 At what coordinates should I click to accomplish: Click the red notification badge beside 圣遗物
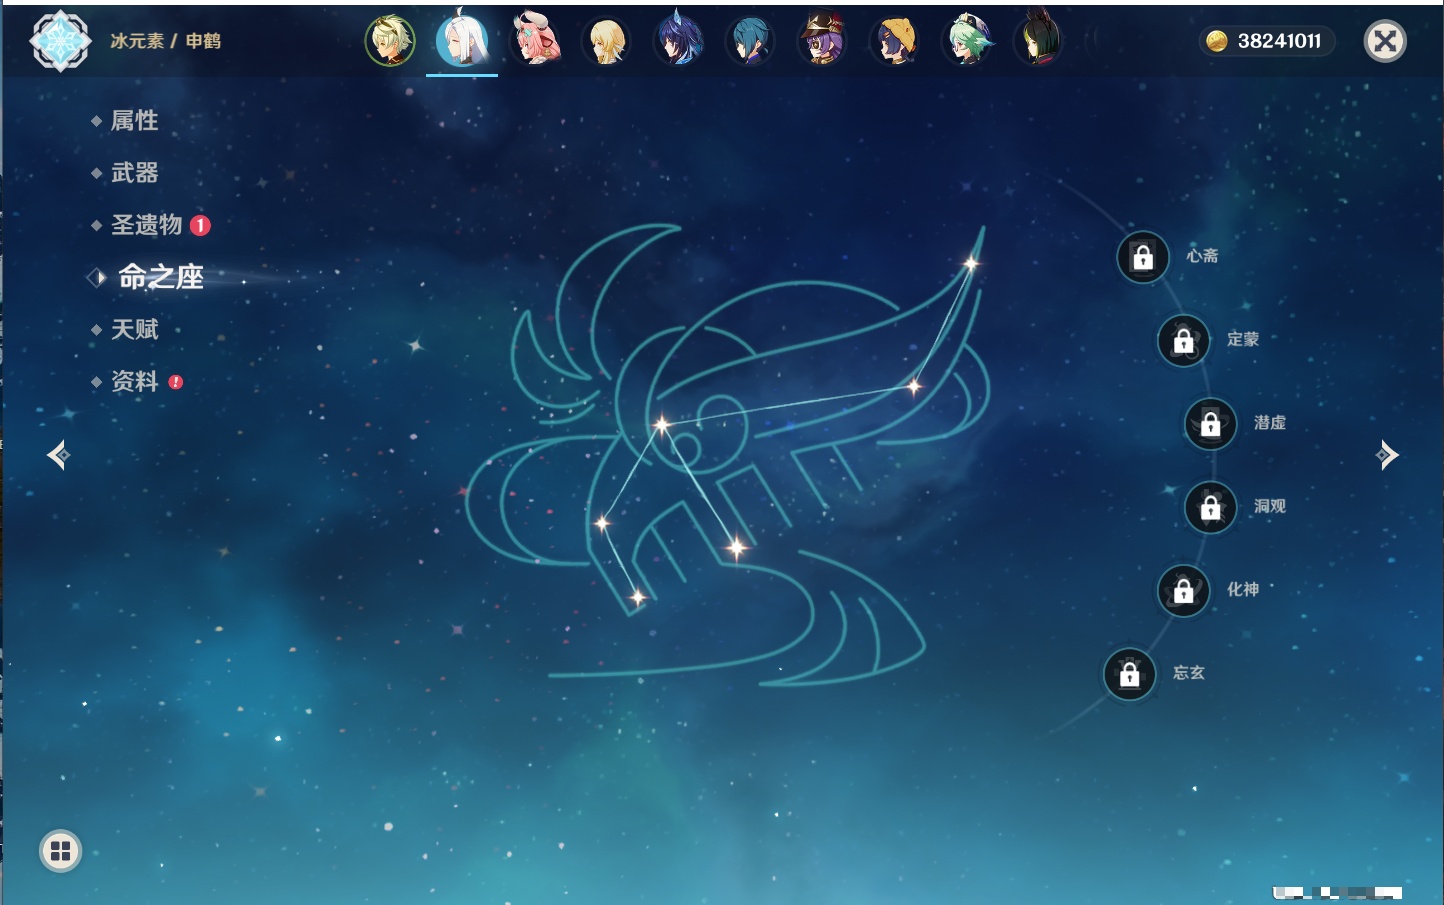200,225
